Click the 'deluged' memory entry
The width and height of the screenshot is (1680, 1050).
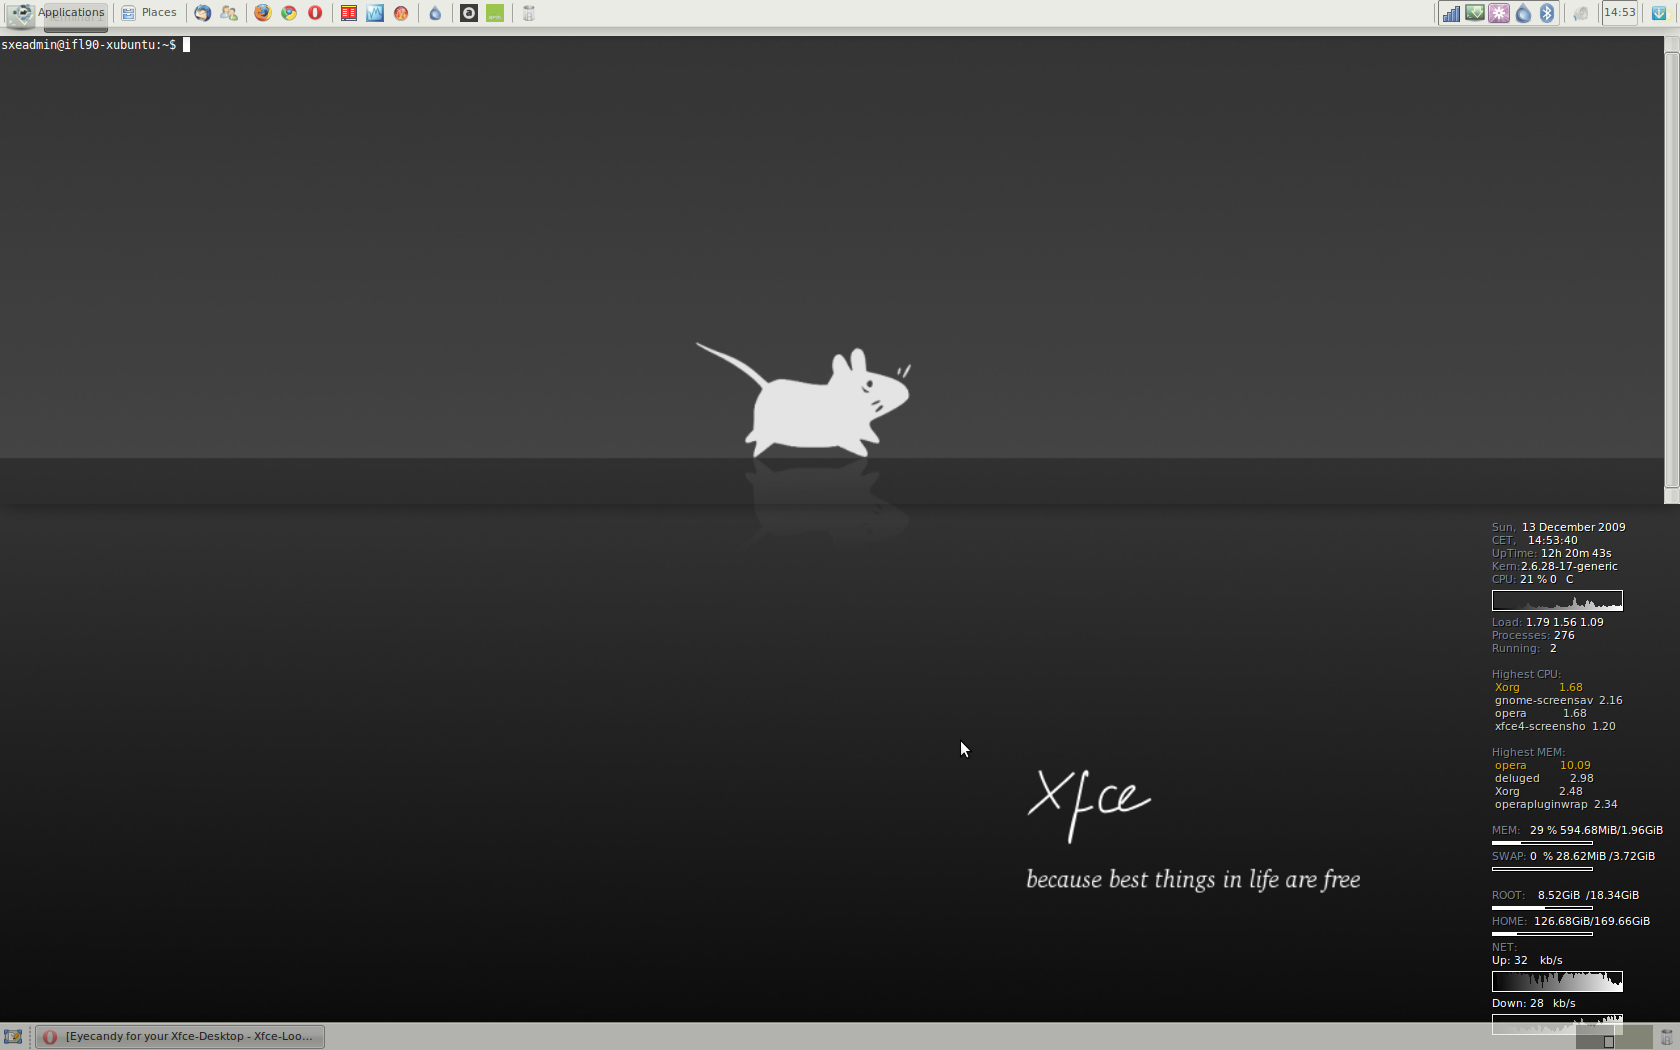pos(1517,778)
